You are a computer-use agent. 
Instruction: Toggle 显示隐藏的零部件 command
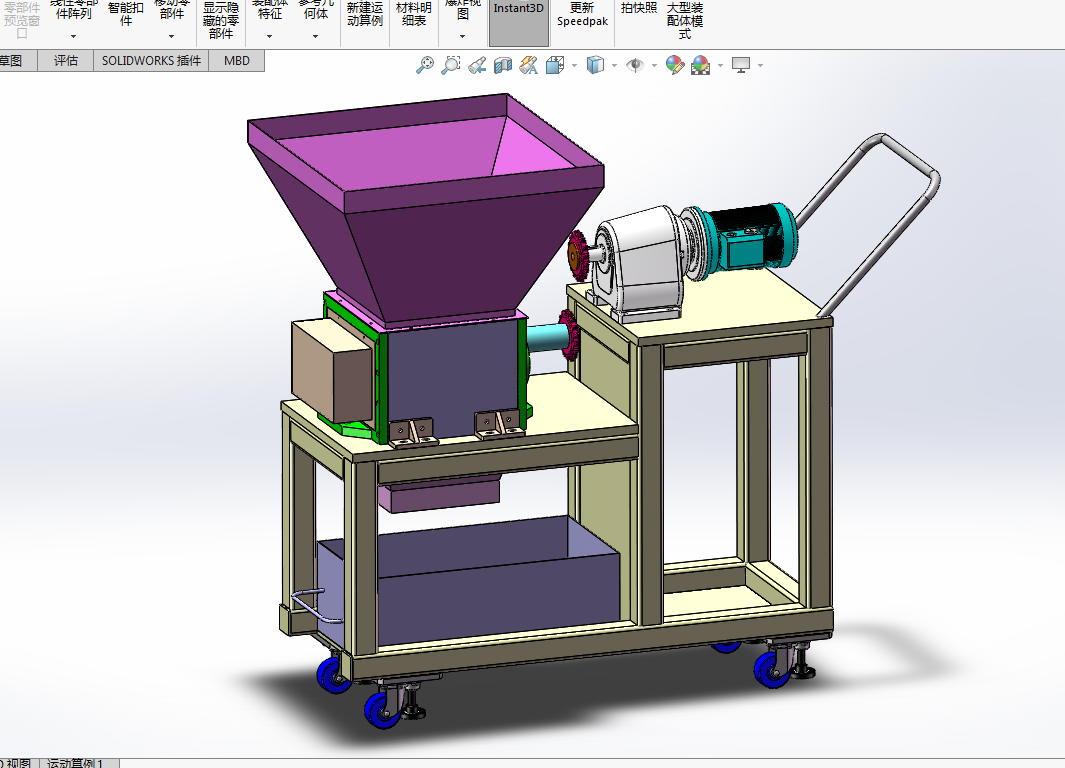coord(221,20)
